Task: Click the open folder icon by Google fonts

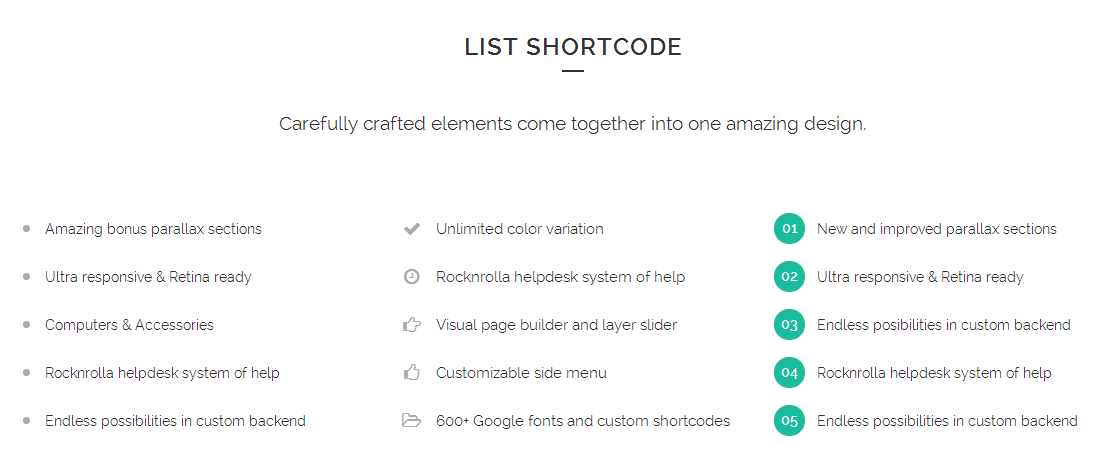Action: [411, 421]
